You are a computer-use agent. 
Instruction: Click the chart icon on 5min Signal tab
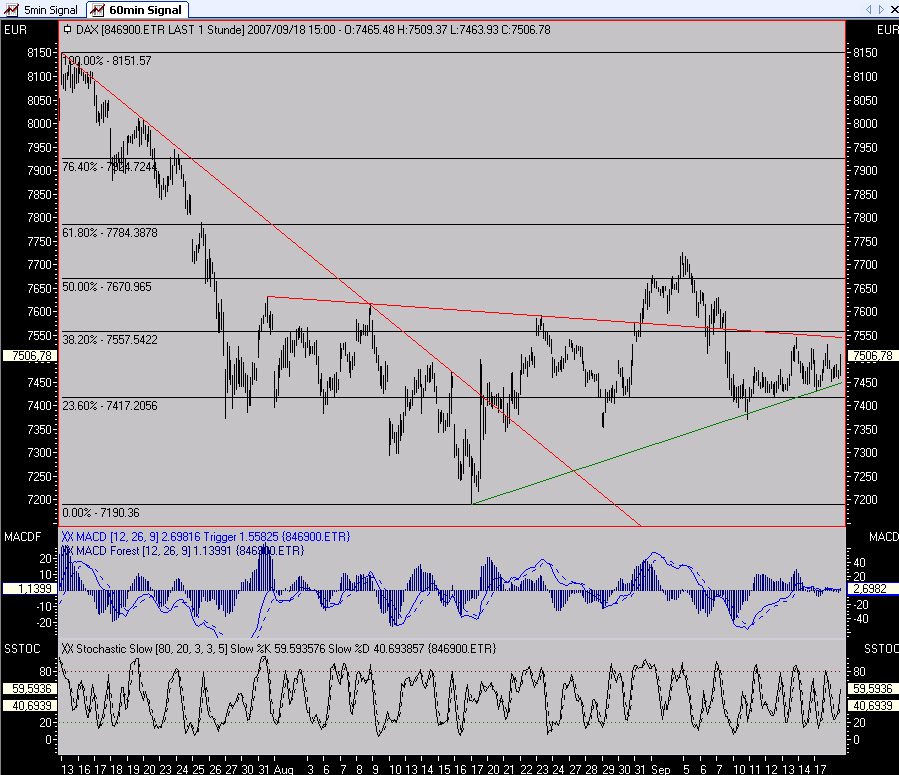tap(11, 10)
